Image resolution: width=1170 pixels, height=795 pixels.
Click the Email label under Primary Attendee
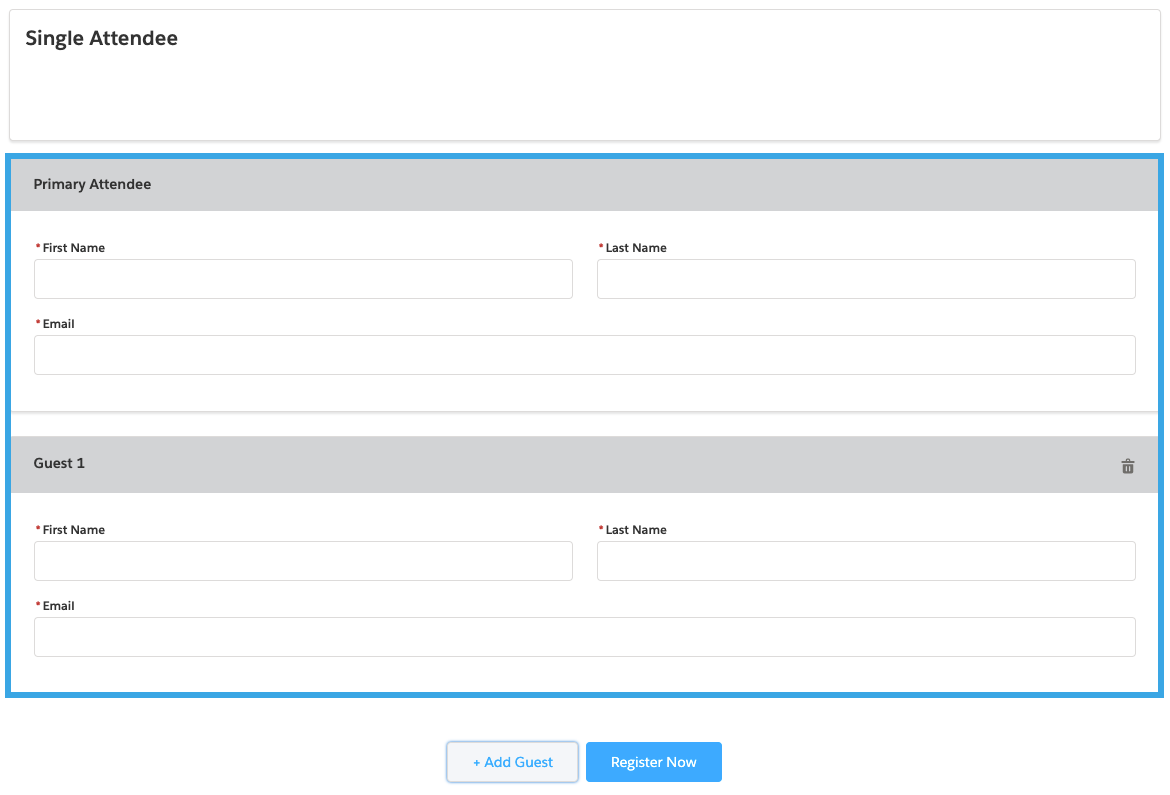58,324
